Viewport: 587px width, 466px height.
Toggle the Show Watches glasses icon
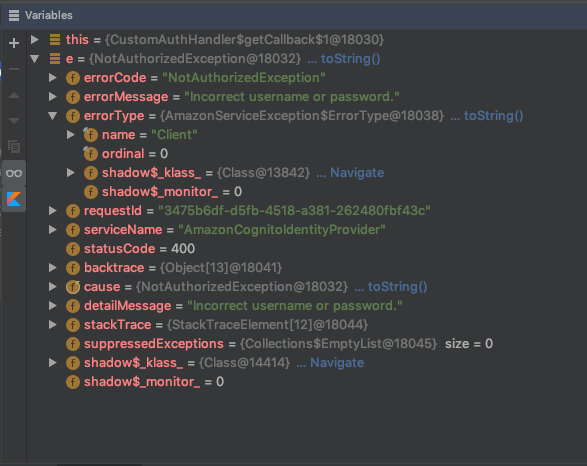pyautogui.click(x=14, y=173)
